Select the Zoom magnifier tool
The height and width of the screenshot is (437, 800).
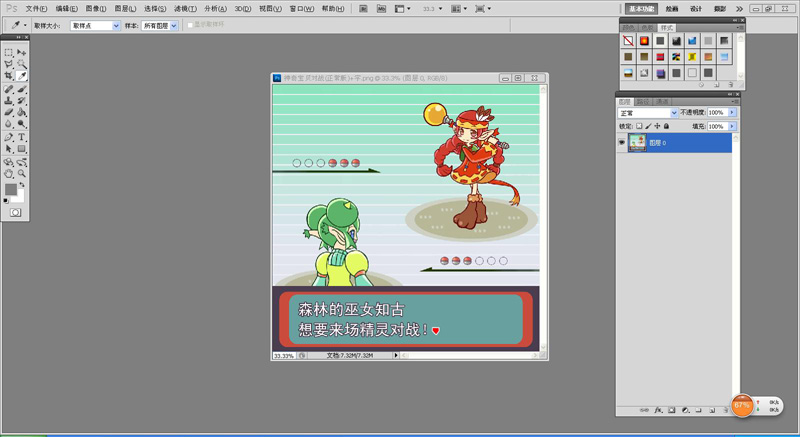pos(21,174)
